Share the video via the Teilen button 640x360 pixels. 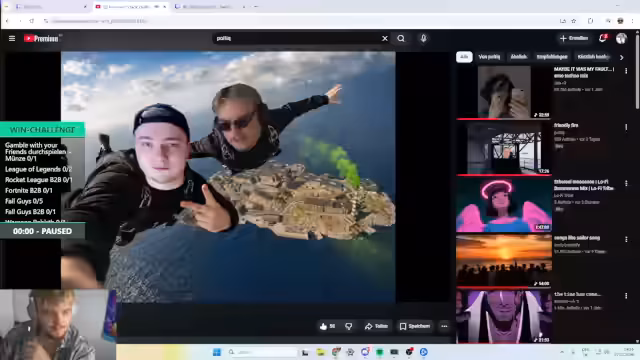376,326
